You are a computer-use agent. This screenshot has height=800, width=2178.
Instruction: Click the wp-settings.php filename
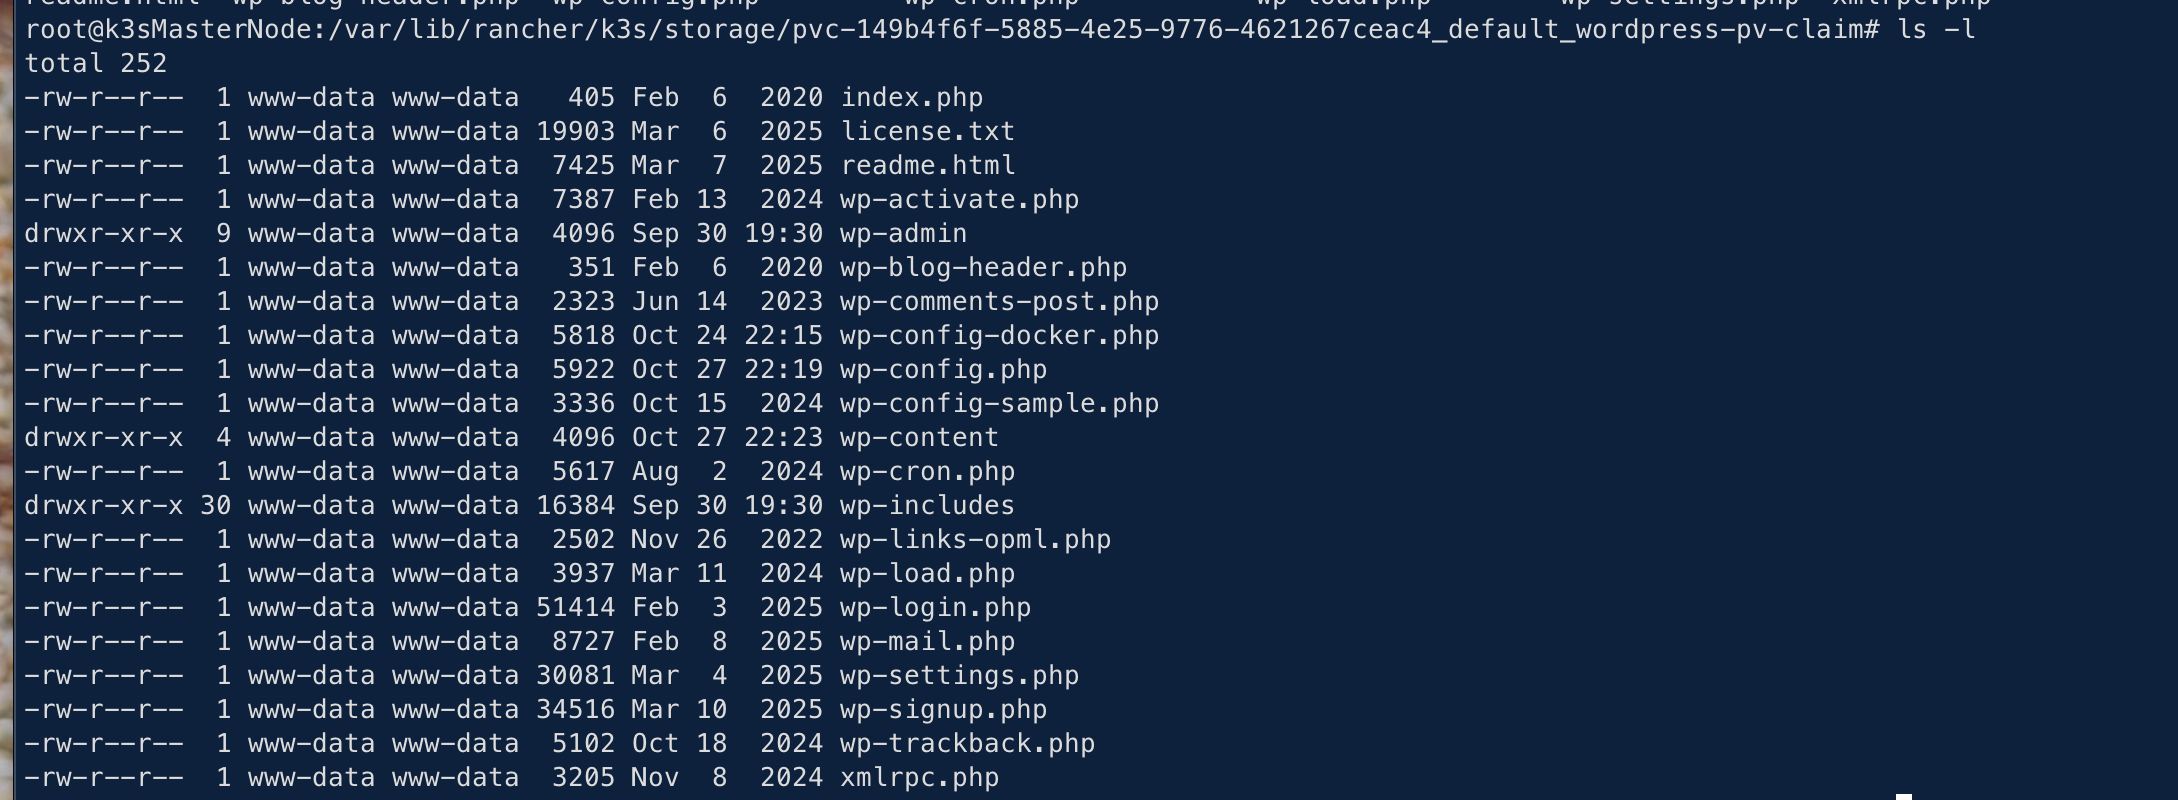[959, 676]
